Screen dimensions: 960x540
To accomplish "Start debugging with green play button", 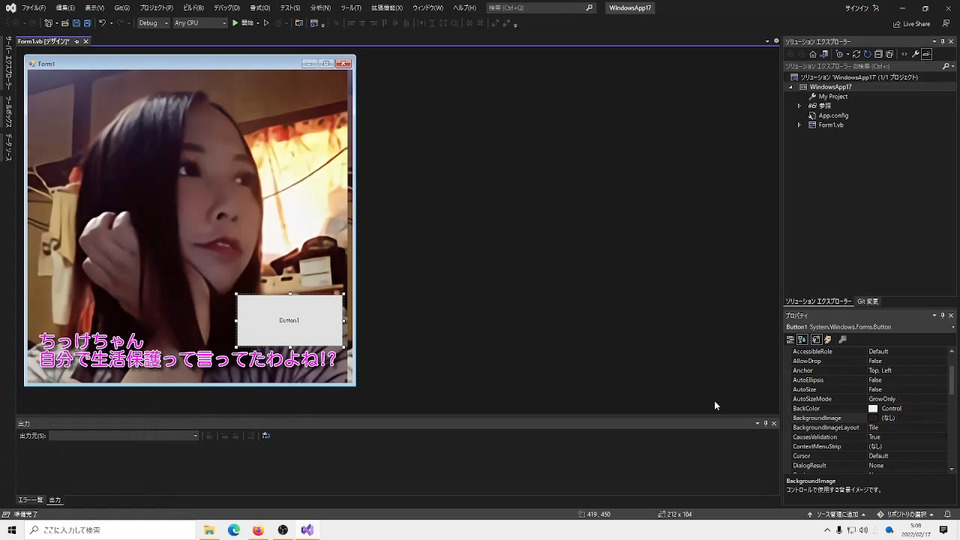I will (x=235, y=23).
